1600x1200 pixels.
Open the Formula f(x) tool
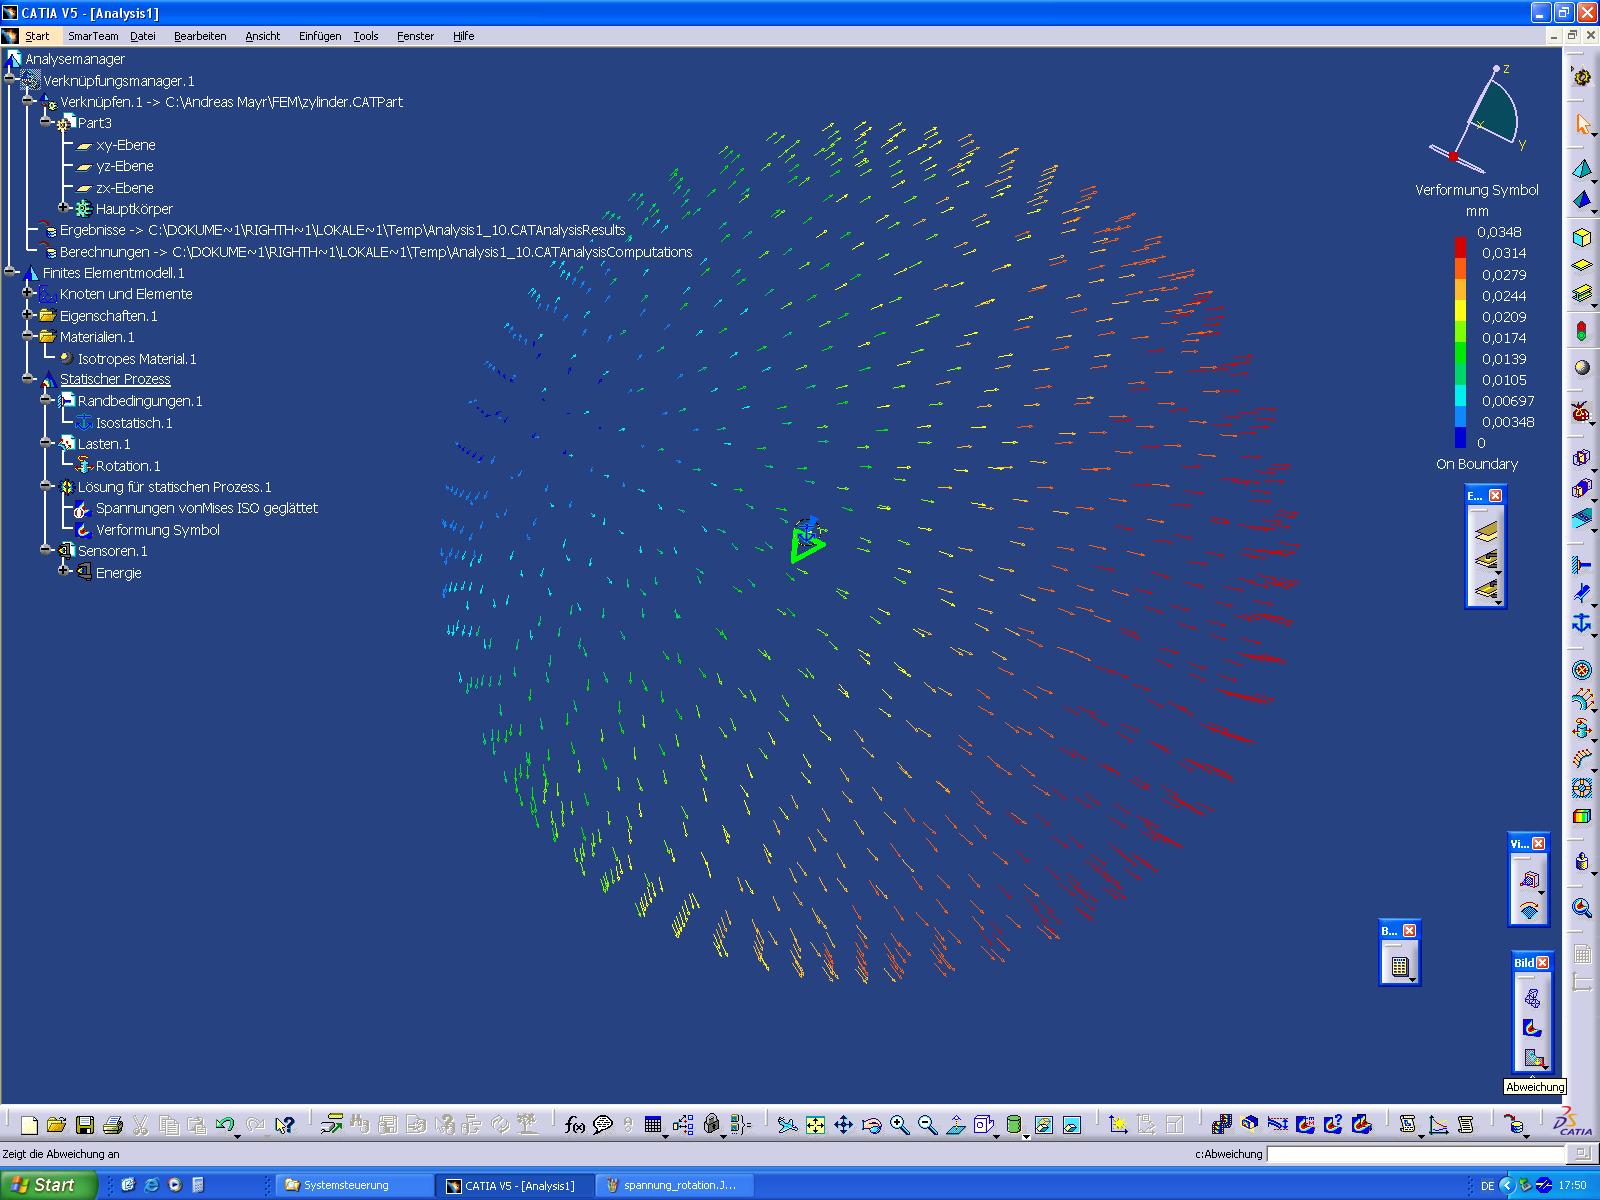(574, 1125)
